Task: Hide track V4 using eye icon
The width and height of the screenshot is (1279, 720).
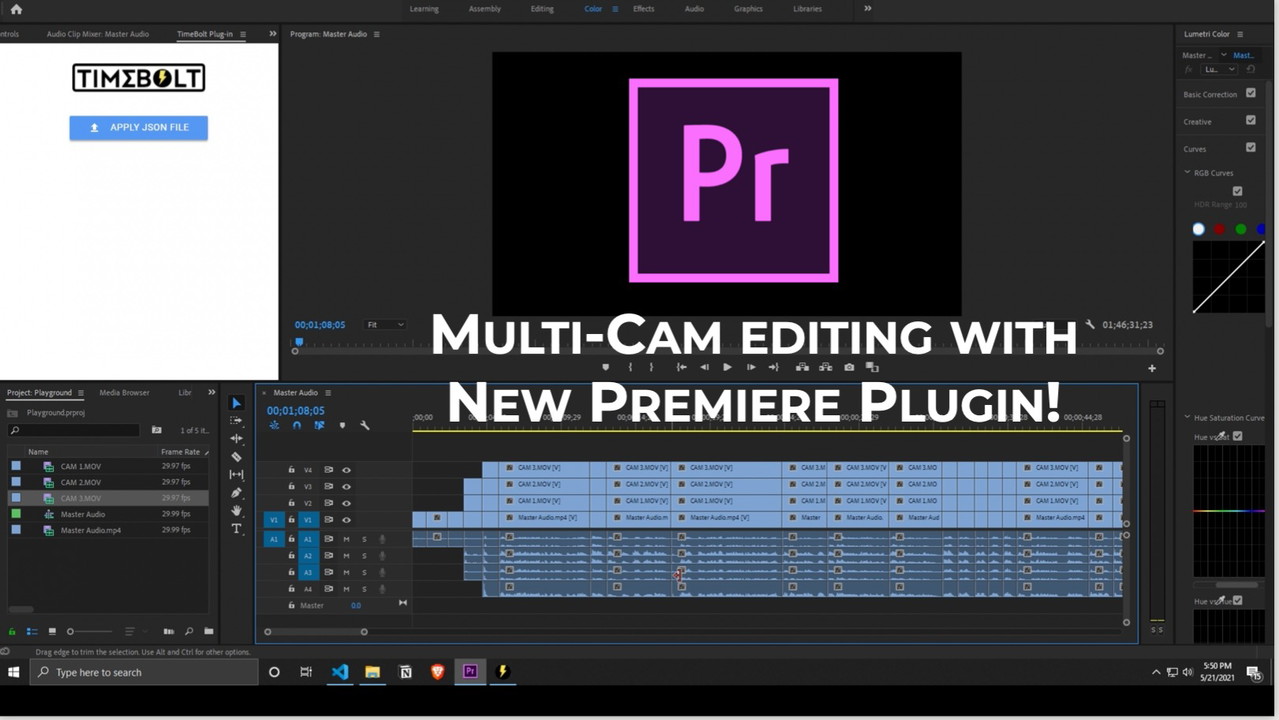Action: pos(346,470)
